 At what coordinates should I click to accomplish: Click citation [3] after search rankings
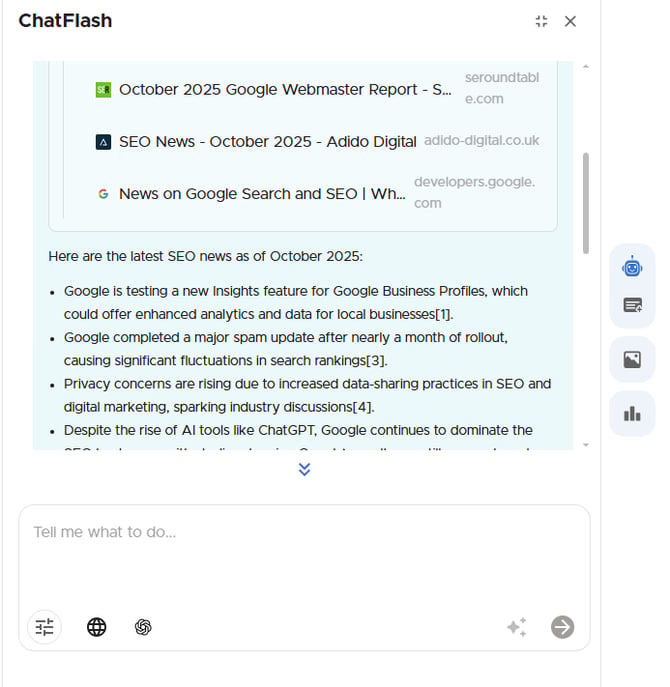pos(377,360)
